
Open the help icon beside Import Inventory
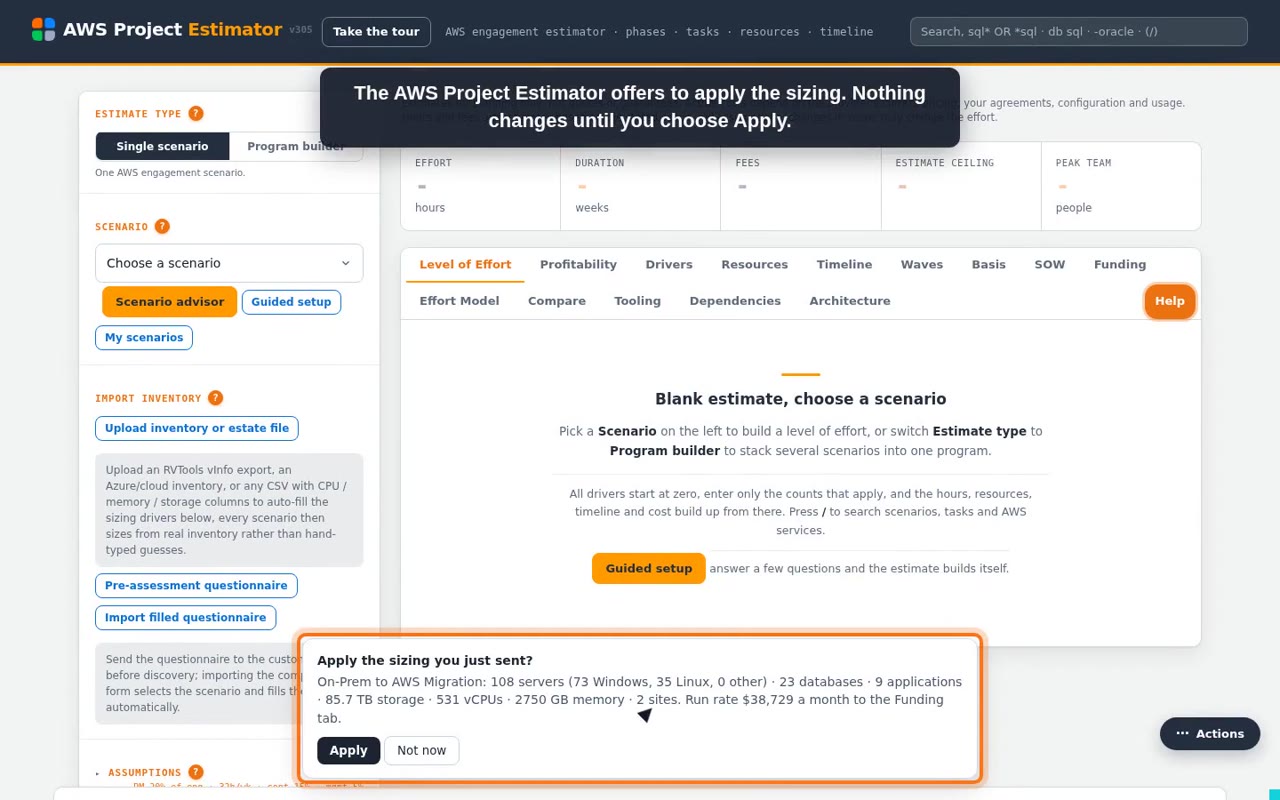click(x=215, y=398)
